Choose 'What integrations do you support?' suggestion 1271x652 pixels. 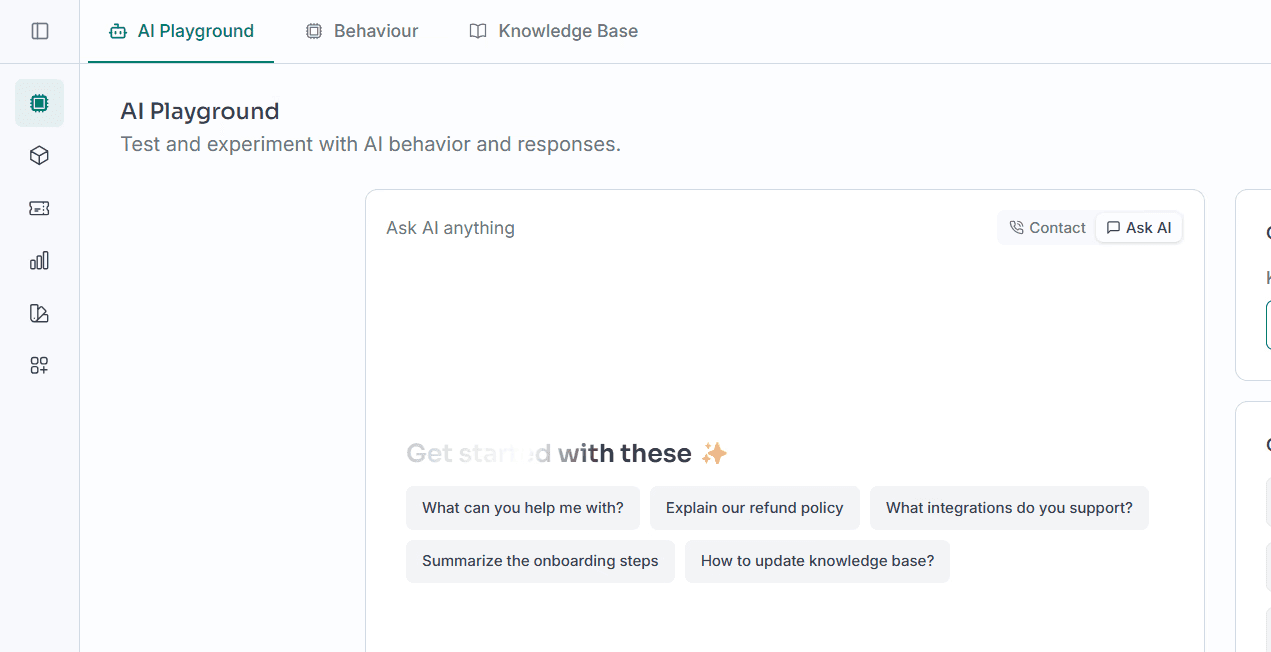(1009, 508)
